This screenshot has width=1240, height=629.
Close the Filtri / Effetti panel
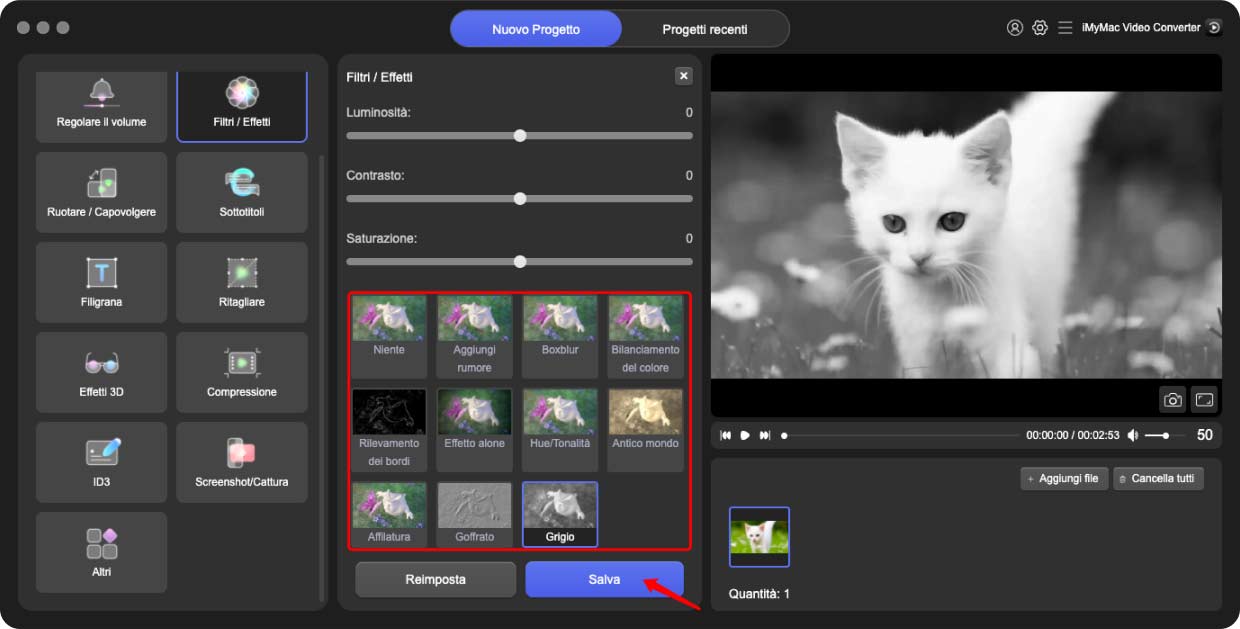pyautogui.click(x=684, y=76)
